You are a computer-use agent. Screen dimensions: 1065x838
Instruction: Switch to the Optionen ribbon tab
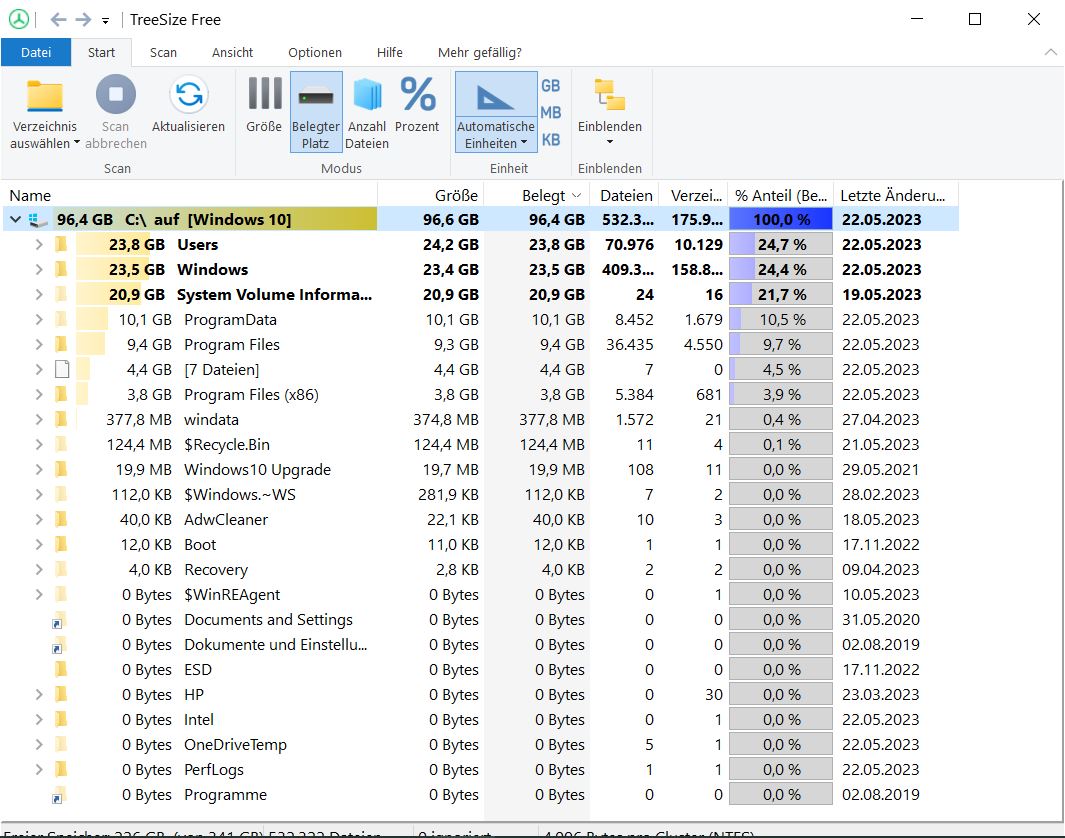pyautogui.click(x=314, y=52)
